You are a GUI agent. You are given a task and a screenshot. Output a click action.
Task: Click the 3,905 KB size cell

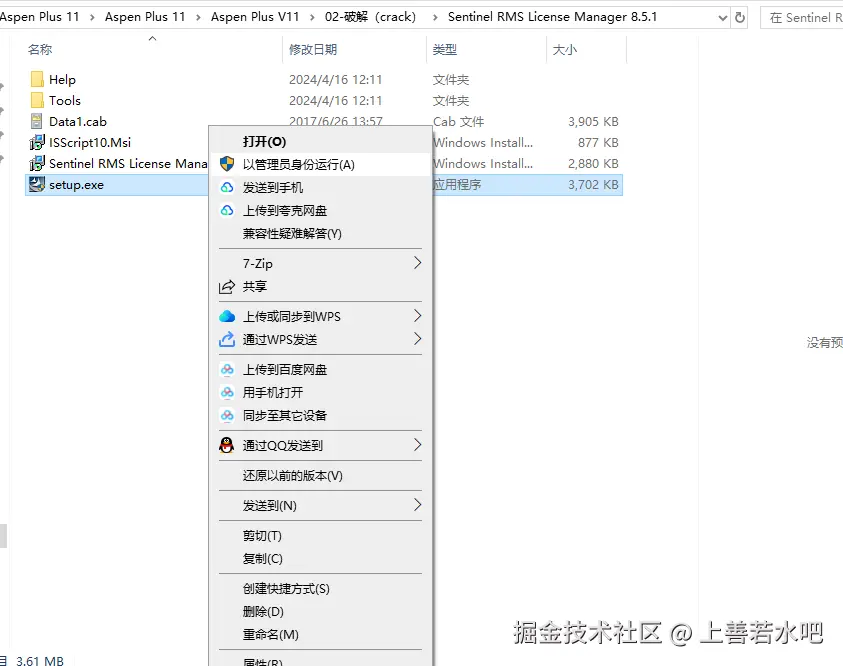point(593,122)
